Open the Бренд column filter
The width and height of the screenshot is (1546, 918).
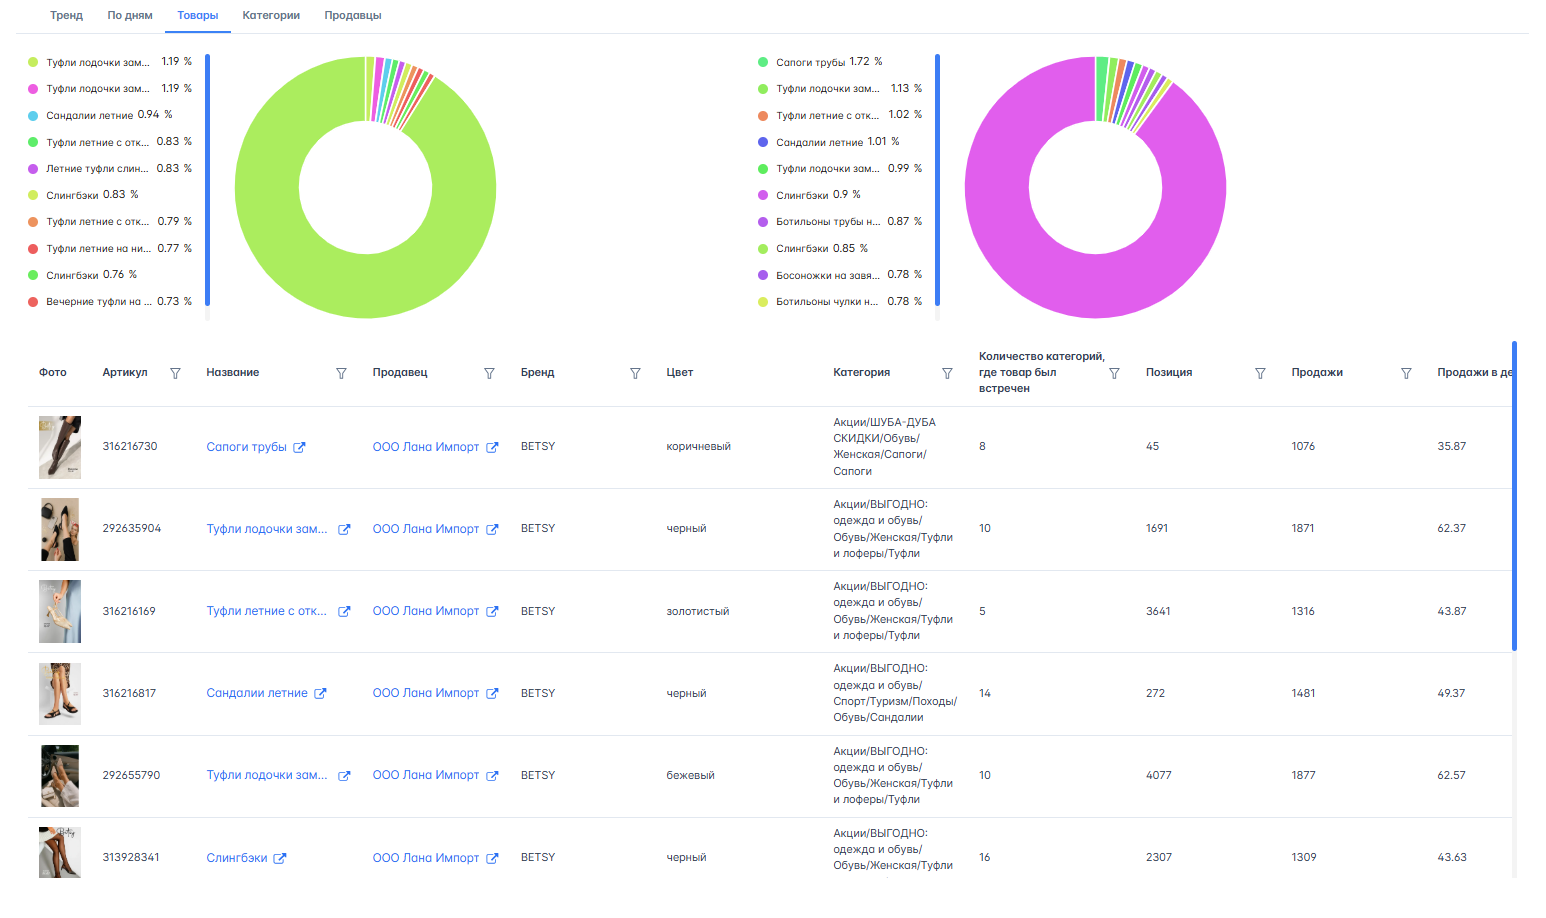click(x=635, y=373)
